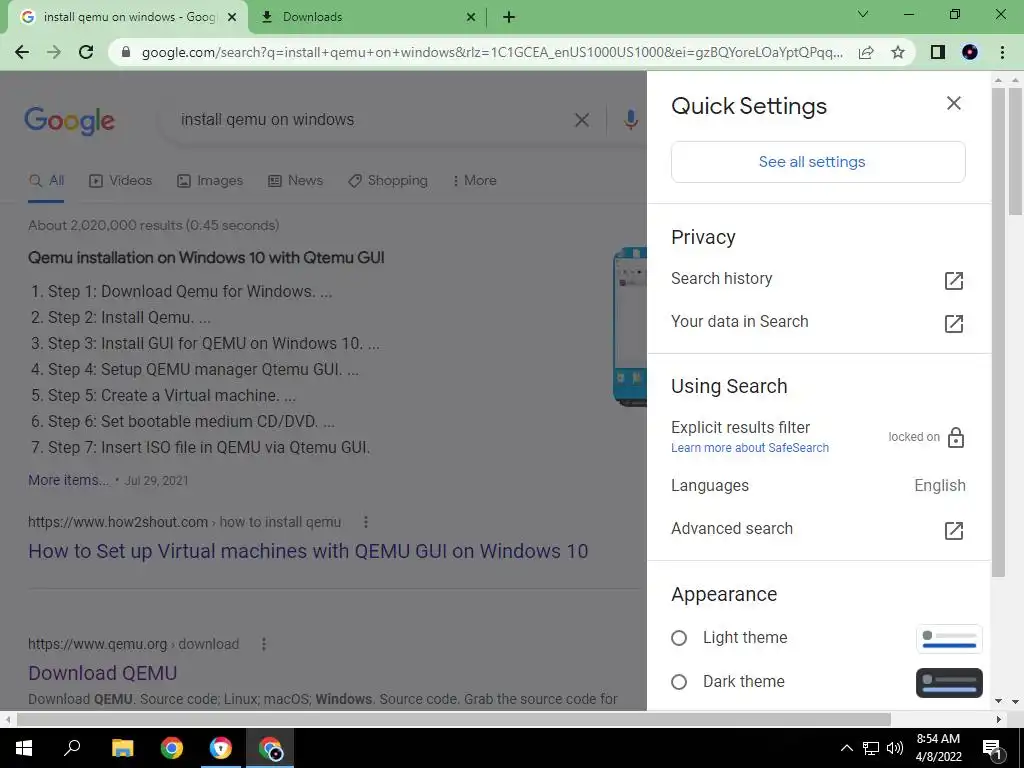Open the how2shout result options menu
Image resolution: width=1024 pixels, height=768 pixels.
366,522
